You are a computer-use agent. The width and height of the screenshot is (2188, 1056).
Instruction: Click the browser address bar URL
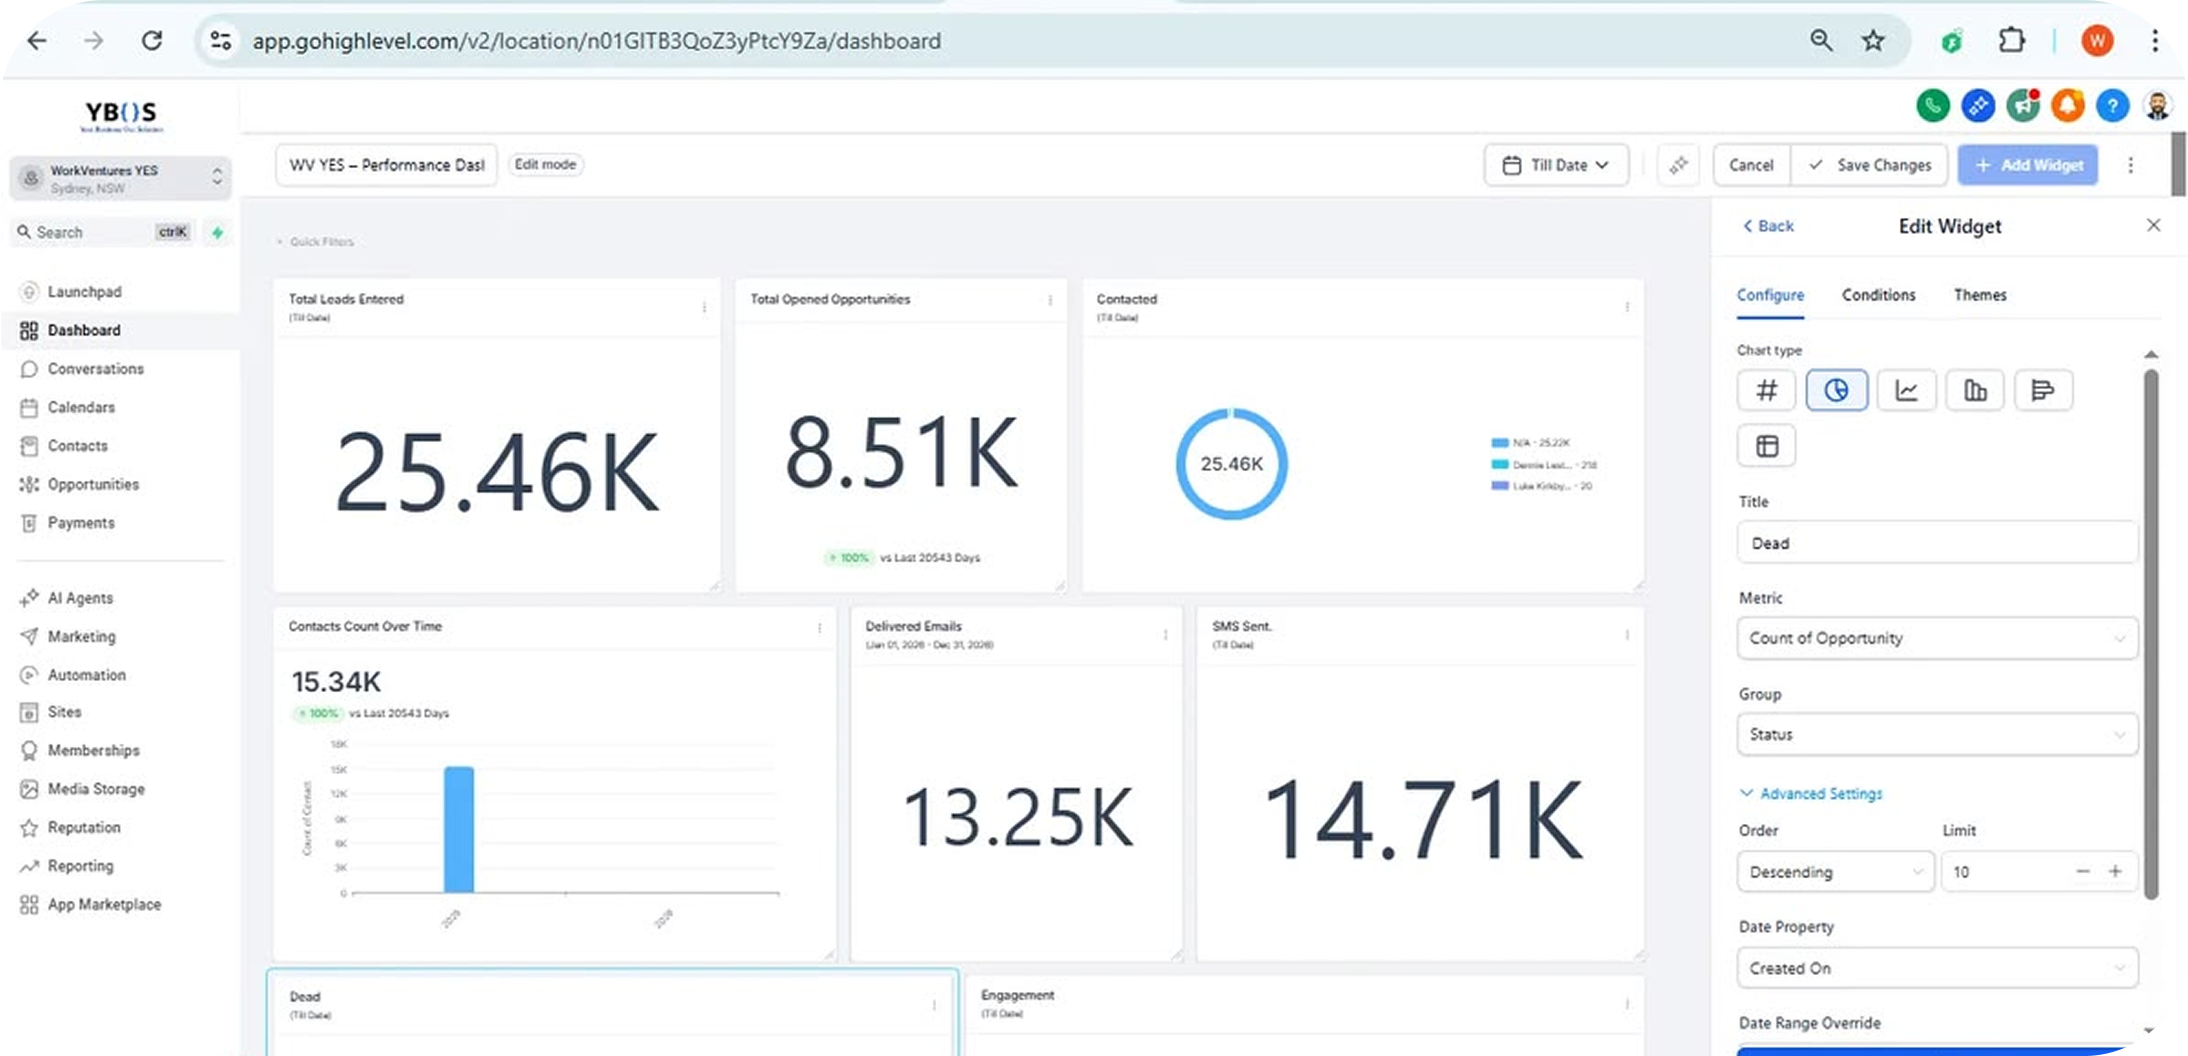(596, 41)
